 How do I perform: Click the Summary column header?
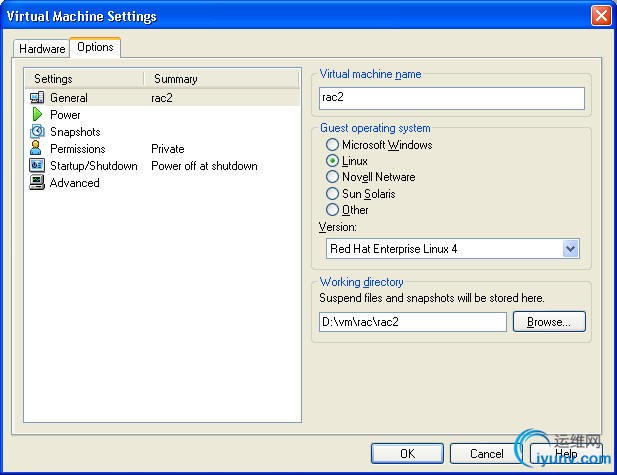222,79
